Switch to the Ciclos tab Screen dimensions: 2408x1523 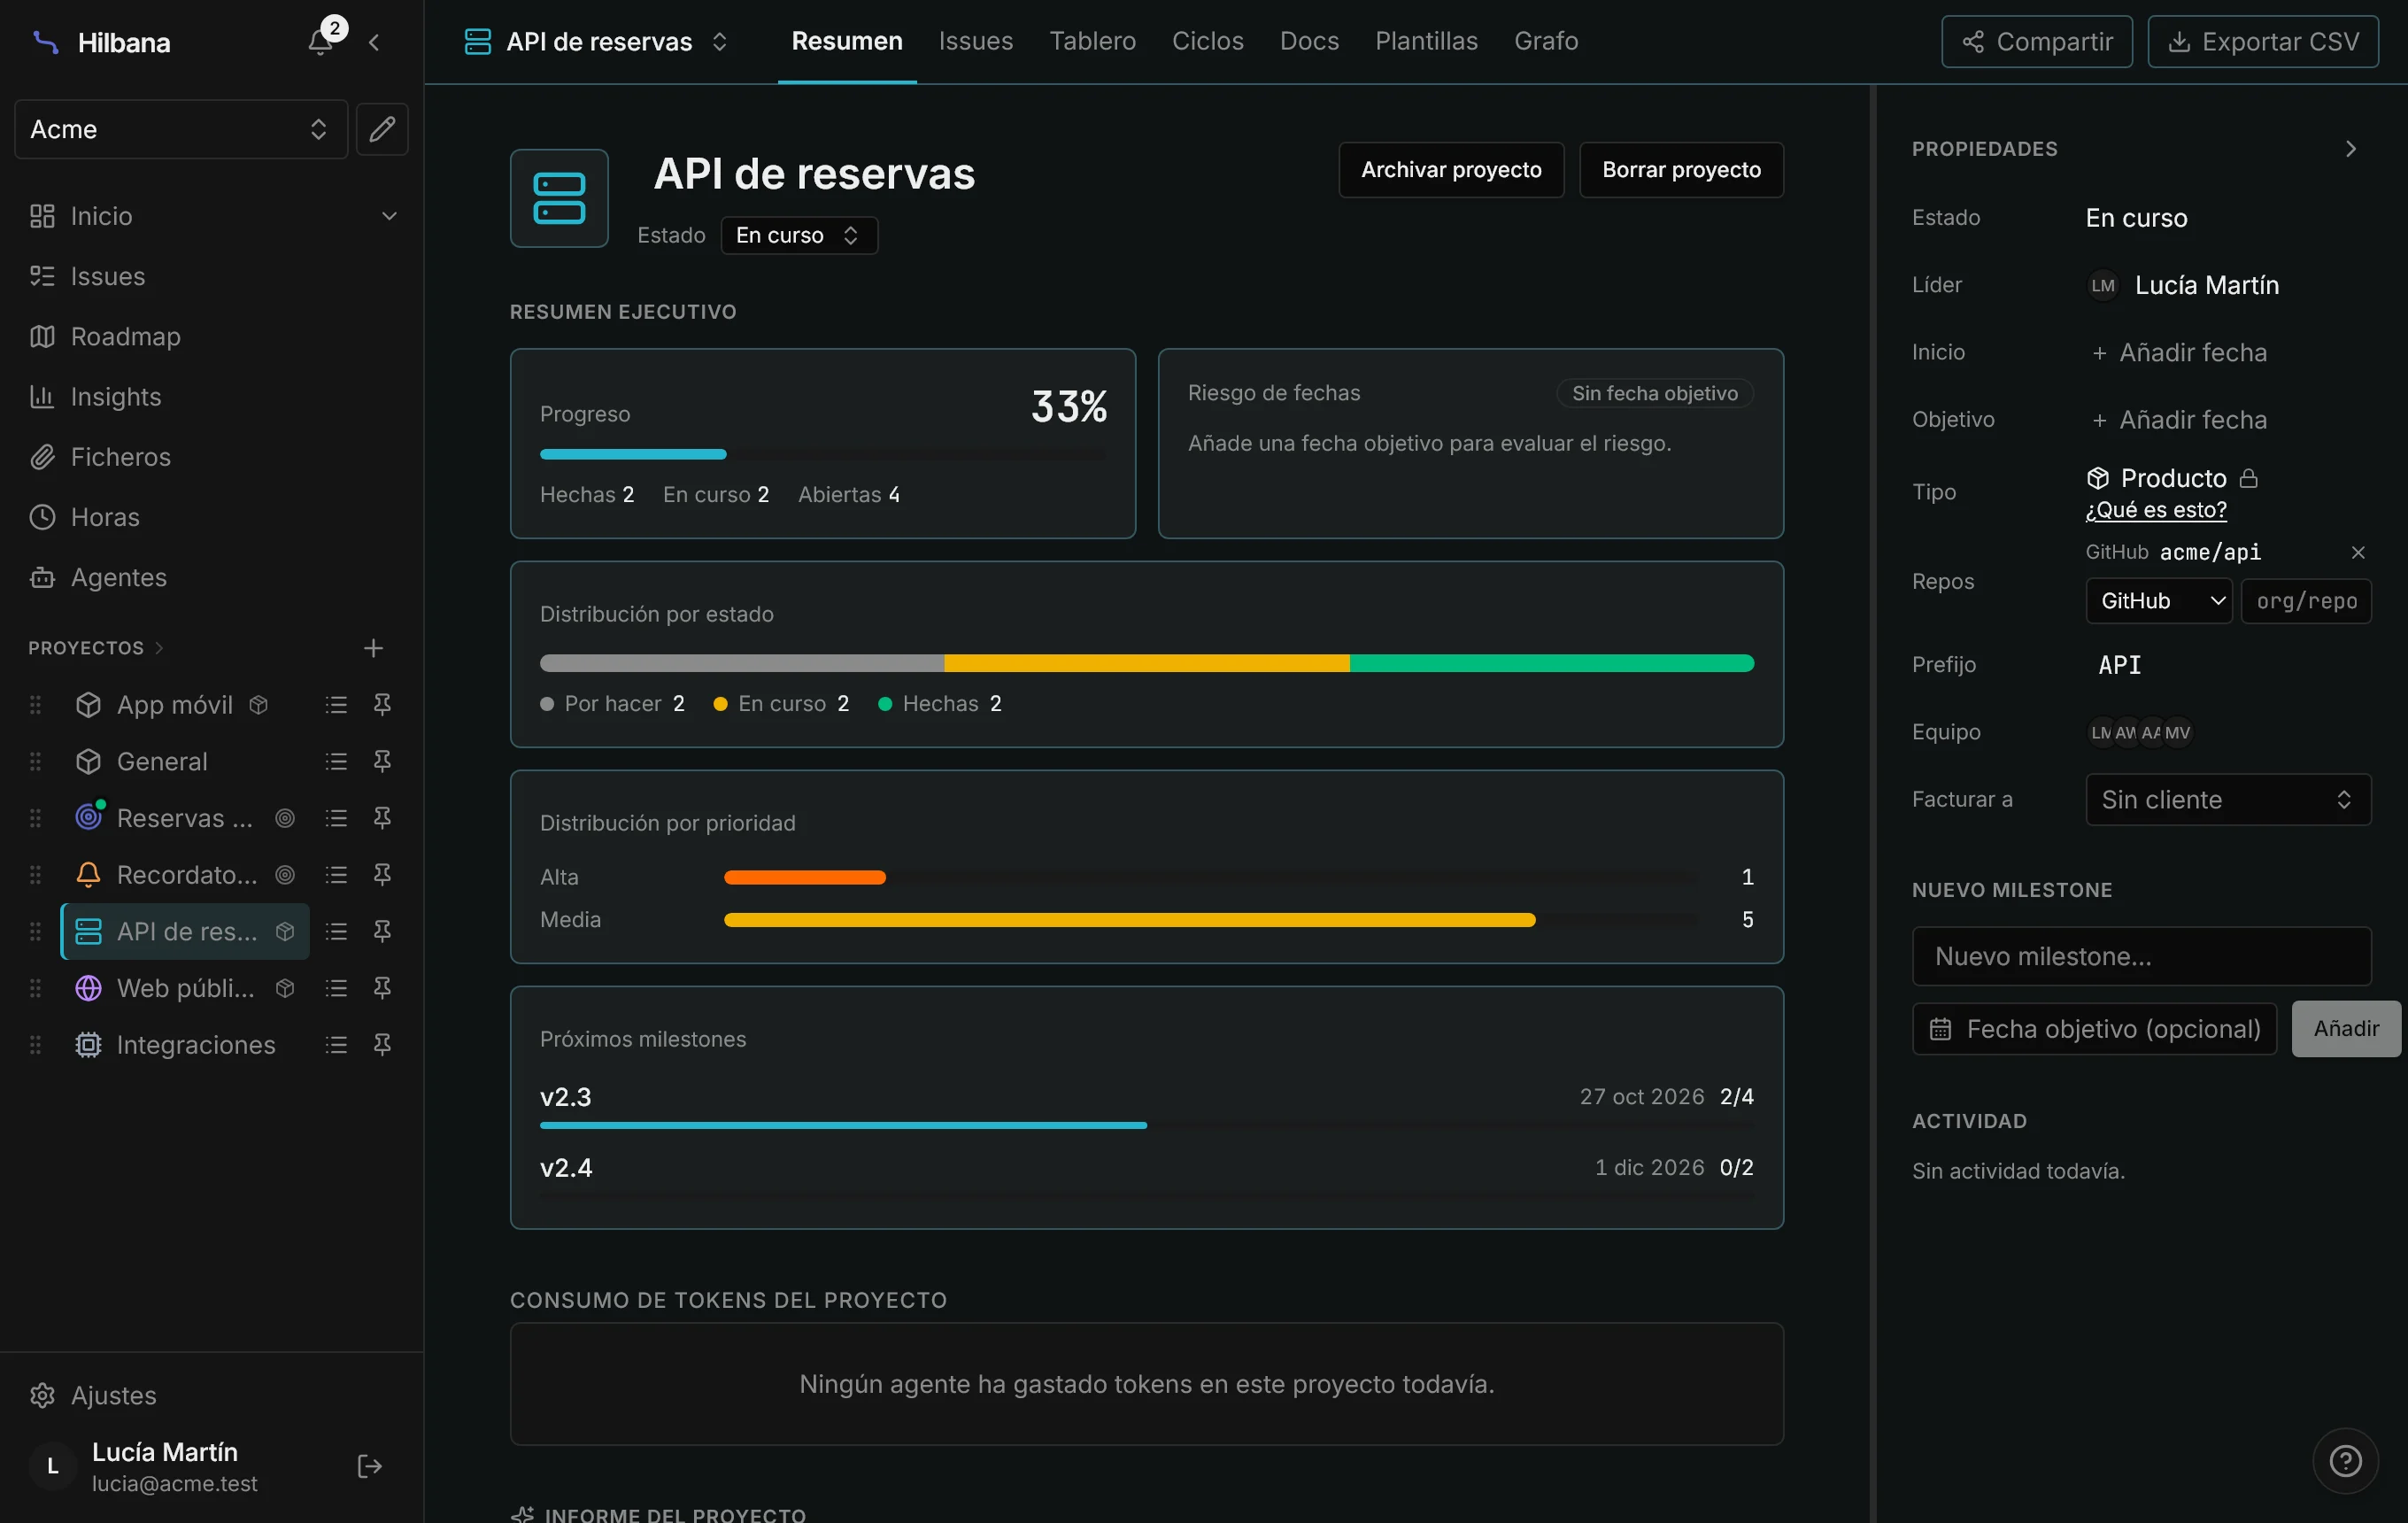pos(1207,42)
